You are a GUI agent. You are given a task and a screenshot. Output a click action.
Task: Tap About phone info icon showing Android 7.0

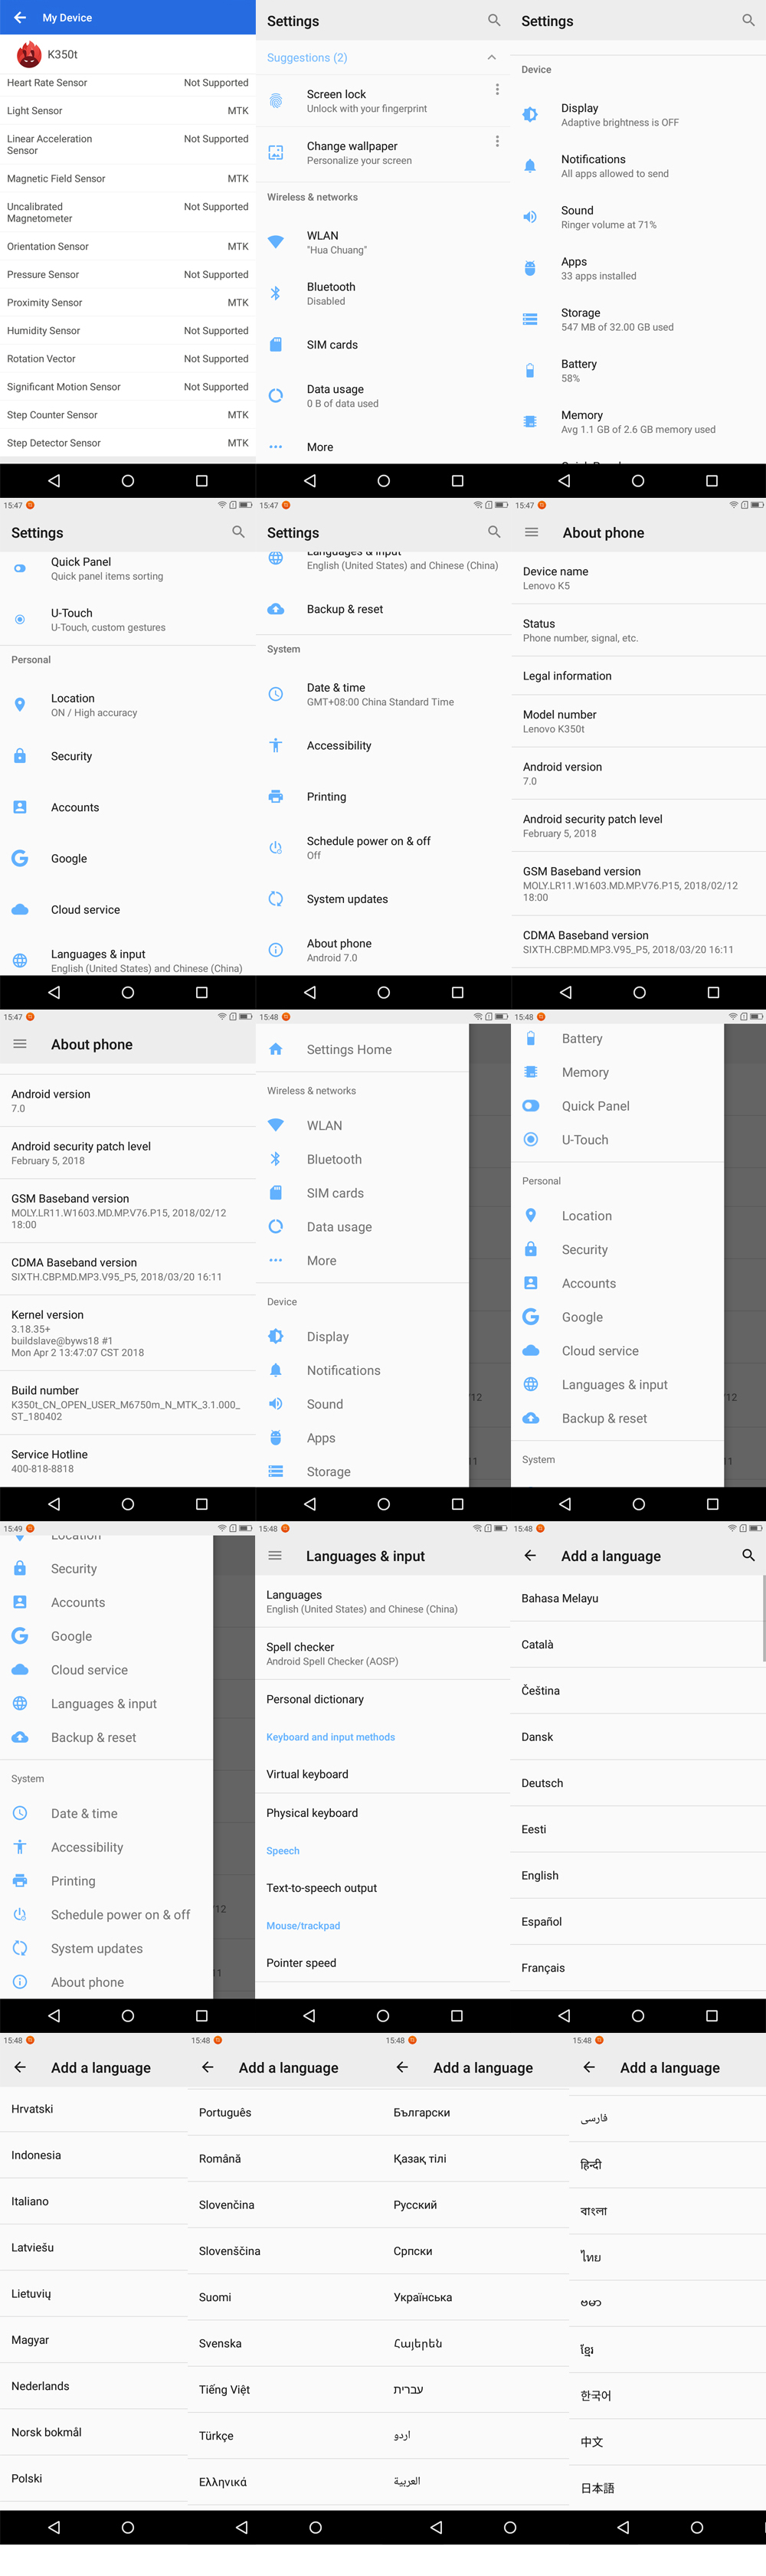pos(276,950)
